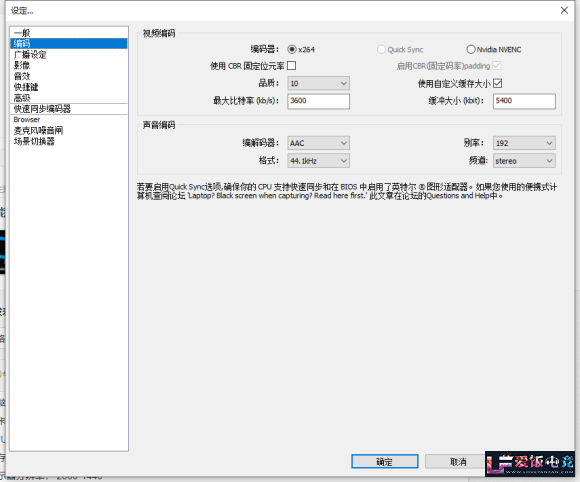Screen dimensions: 580x482
Task: Click the 确定 button
Action: point(385,461)
